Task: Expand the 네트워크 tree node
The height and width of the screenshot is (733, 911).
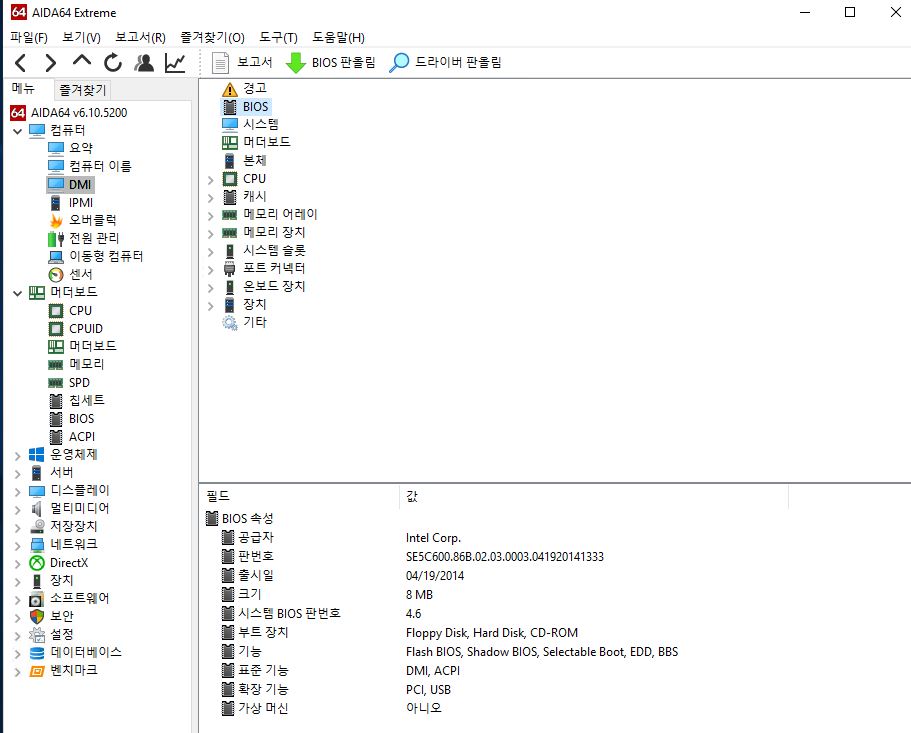Action: coord(17,545)
